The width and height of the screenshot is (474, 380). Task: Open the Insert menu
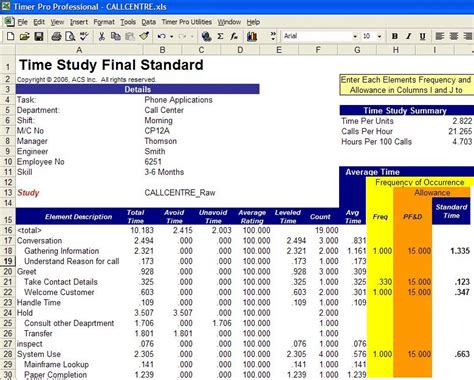tap(79, 22)
